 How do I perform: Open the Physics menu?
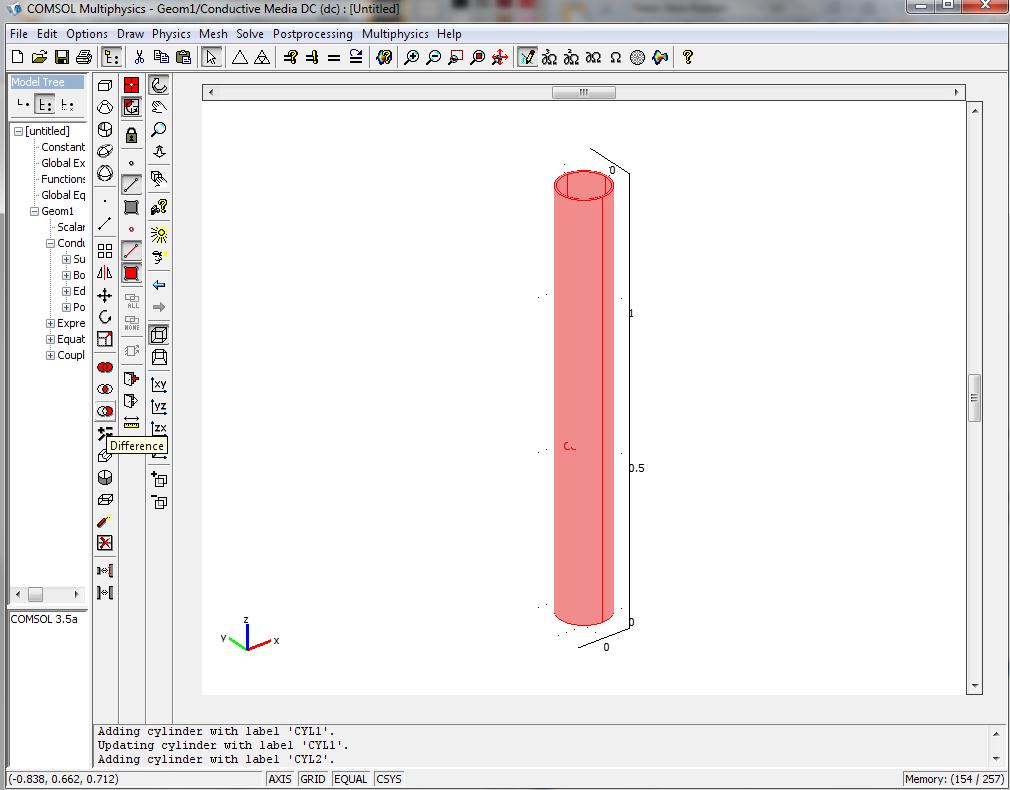pyautogui.click(x=171, y=34)
